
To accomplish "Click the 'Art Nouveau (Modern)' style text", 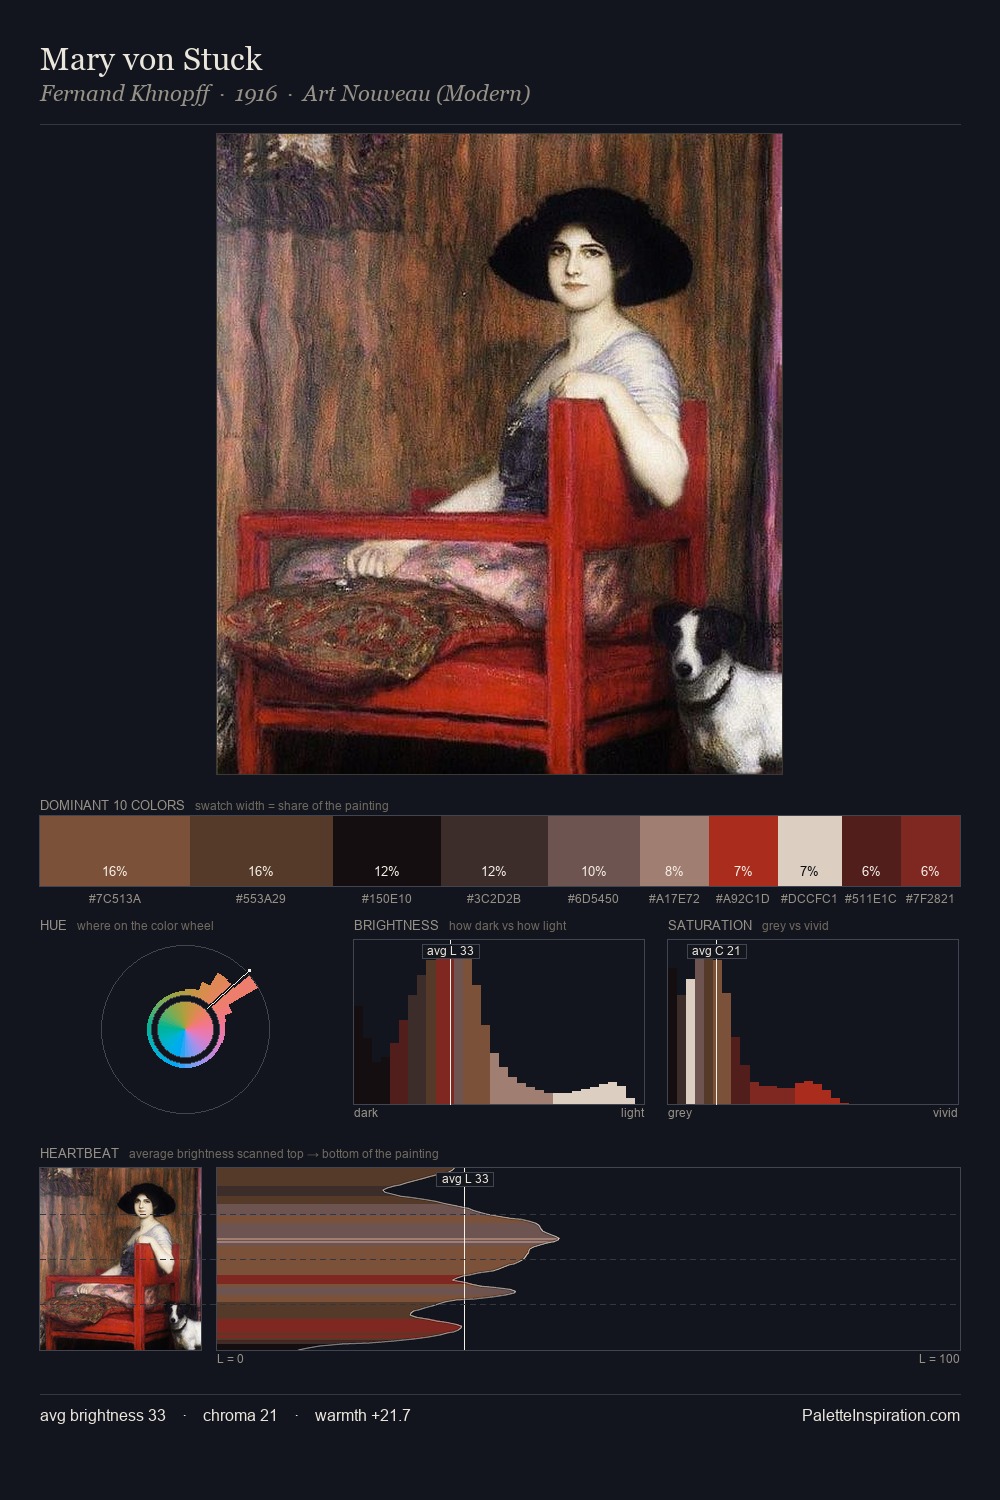I will (x=416, y=94).
